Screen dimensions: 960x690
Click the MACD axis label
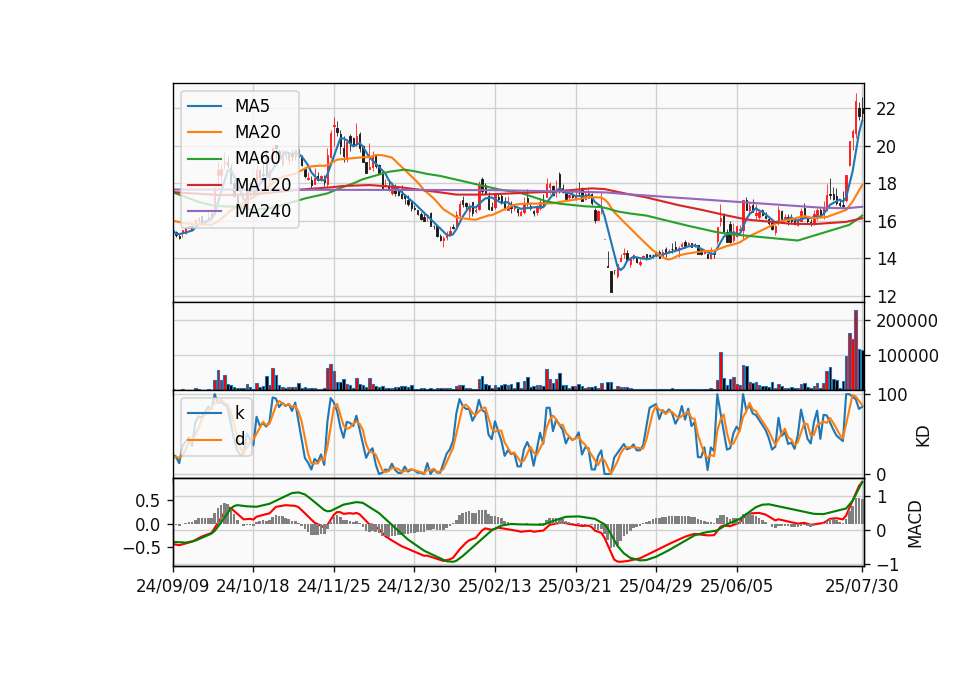point(915,524)
